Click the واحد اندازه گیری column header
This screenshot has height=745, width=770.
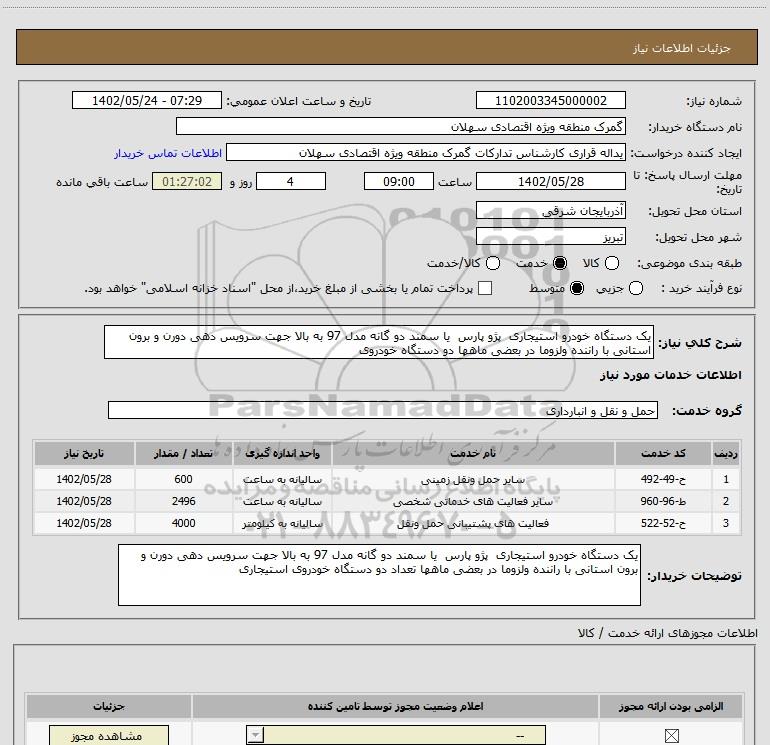282,453
